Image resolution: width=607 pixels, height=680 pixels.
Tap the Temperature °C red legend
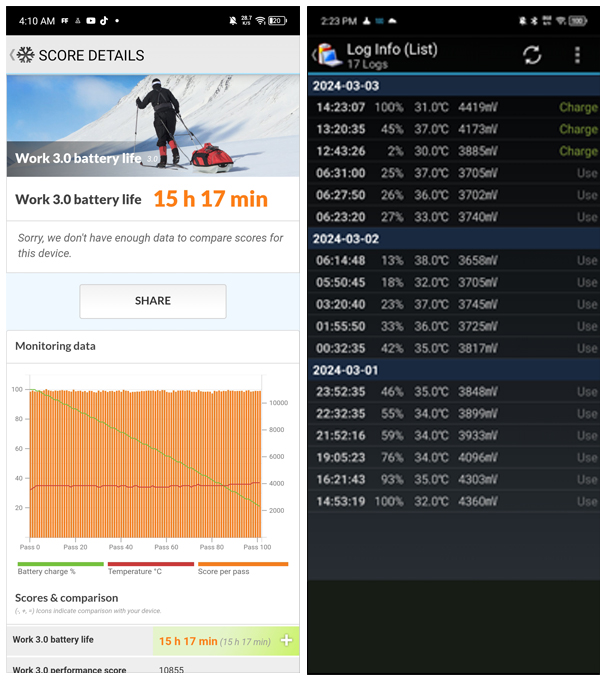click(150, 568)
